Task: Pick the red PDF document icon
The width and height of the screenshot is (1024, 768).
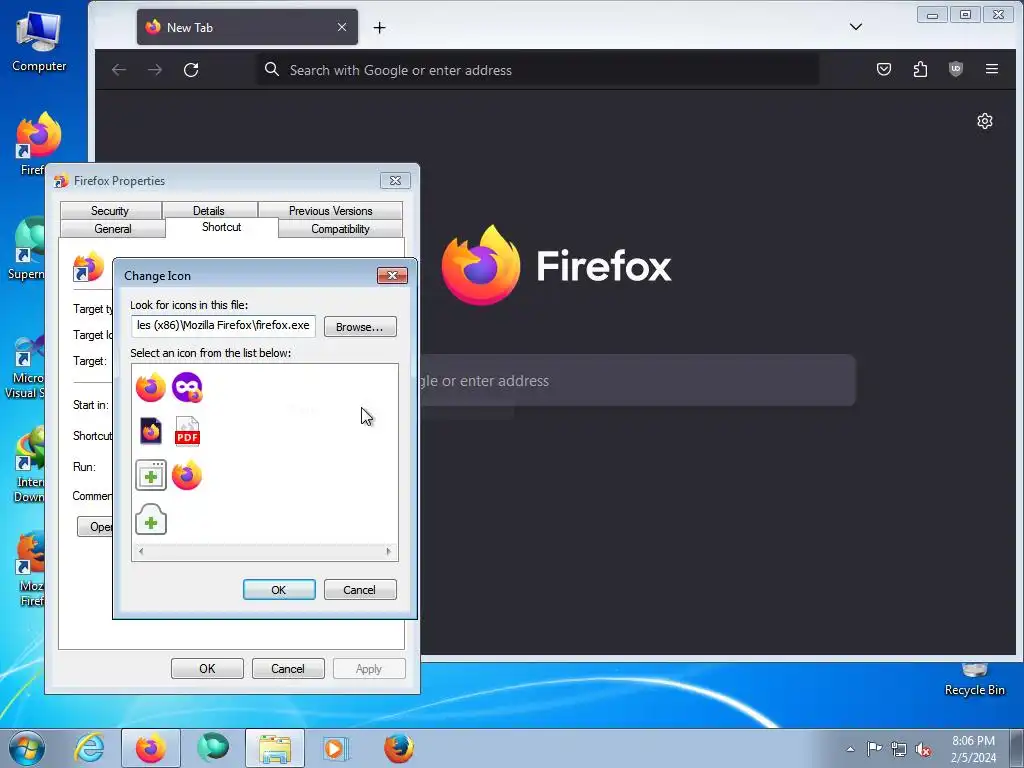Action: point(187,431)
